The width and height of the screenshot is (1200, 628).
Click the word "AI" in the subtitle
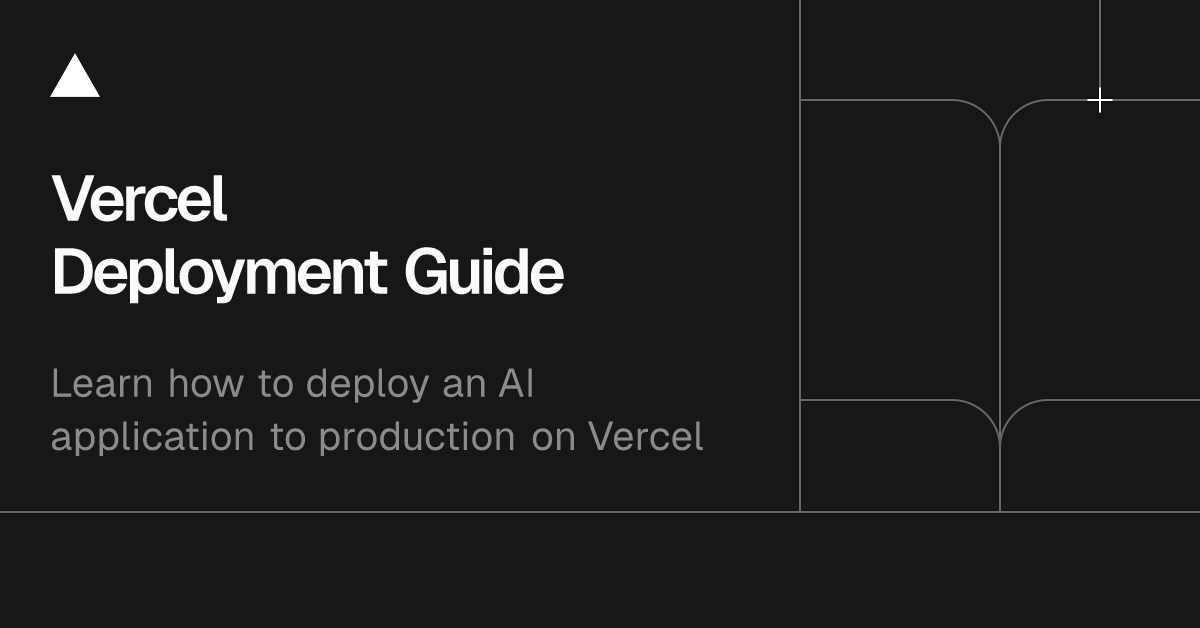[516, 384]
